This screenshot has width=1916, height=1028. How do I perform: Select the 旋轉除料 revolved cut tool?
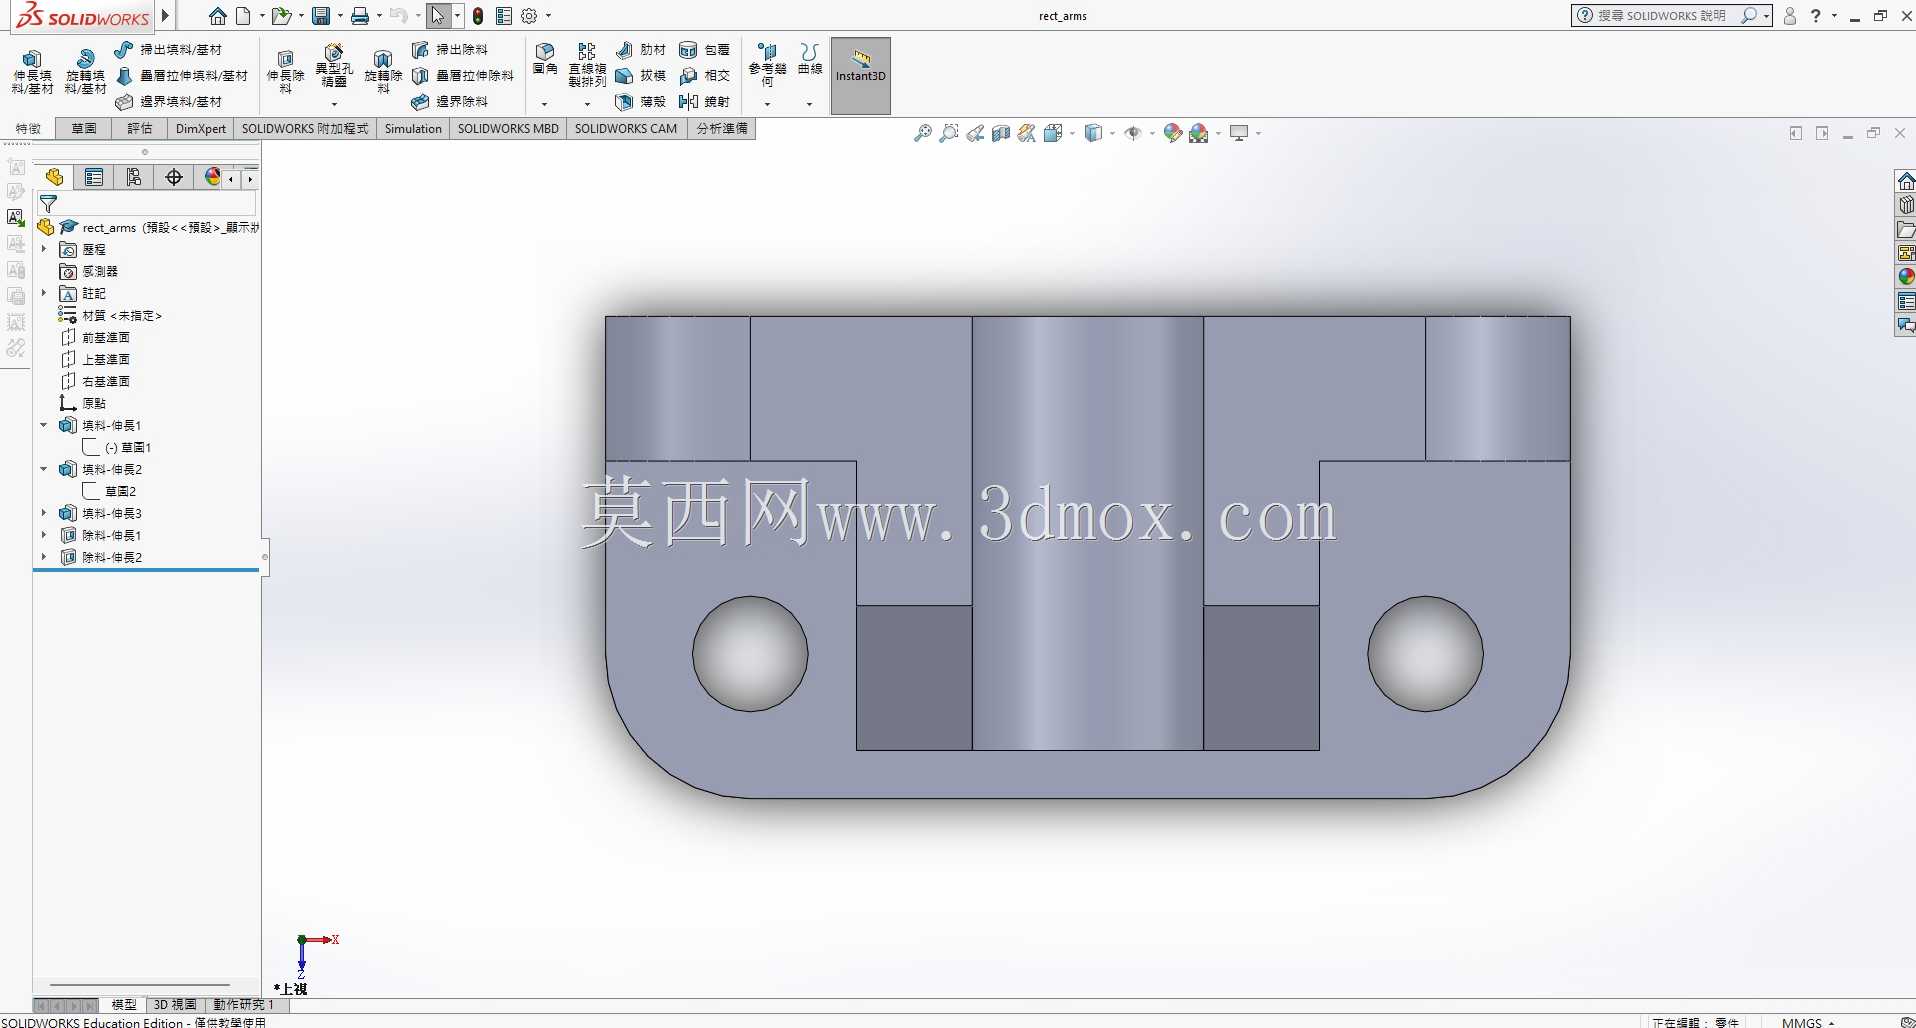pos(383,72)
